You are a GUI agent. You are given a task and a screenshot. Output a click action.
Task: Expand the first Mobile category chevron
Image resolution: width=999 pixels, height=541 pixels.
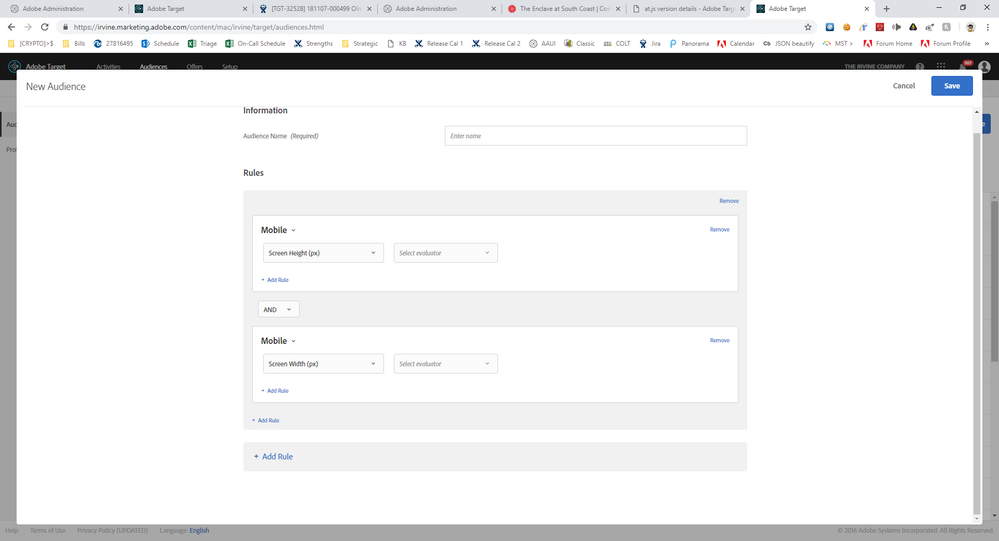click(x=293, y=231)
